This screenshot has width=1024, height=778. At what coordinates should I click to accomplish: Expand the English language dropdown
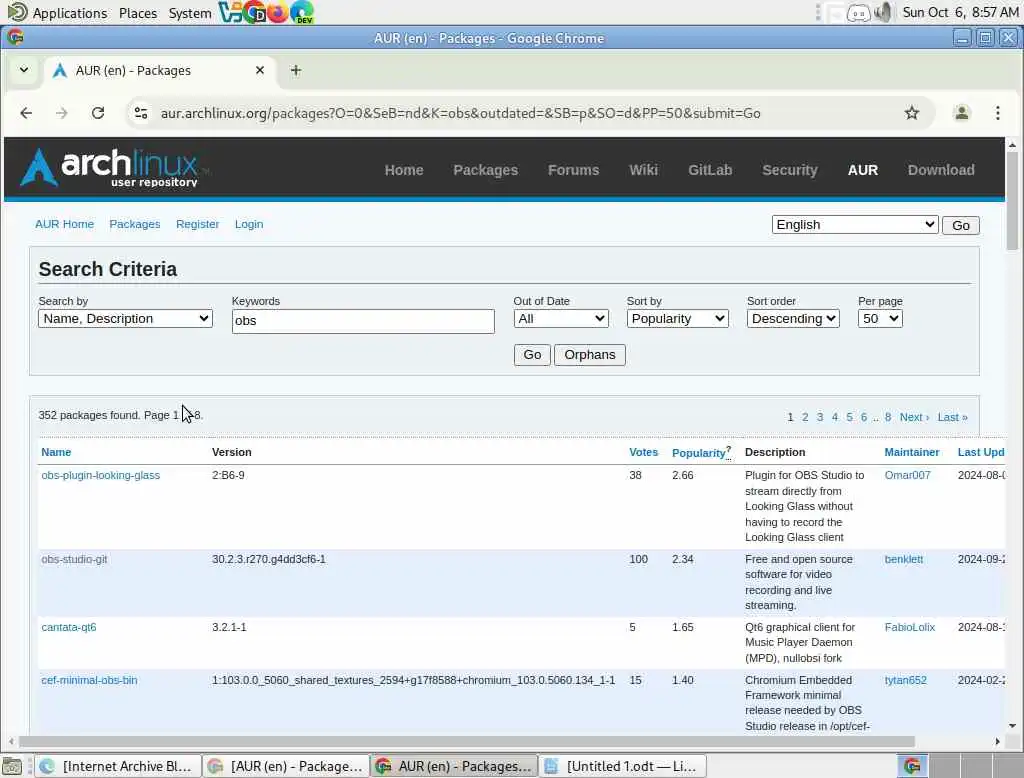tap(855, 225)
